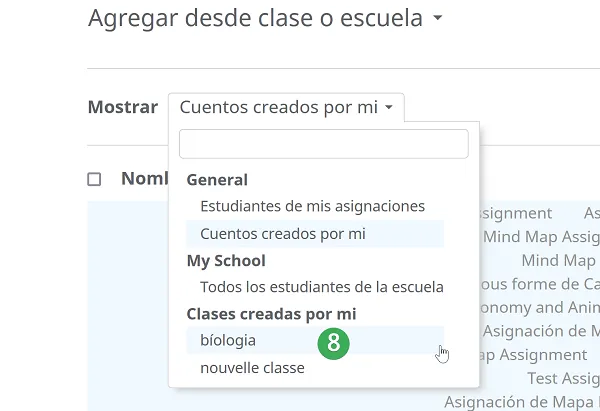Click the 'Mostrar' label

tap(122, 108)
